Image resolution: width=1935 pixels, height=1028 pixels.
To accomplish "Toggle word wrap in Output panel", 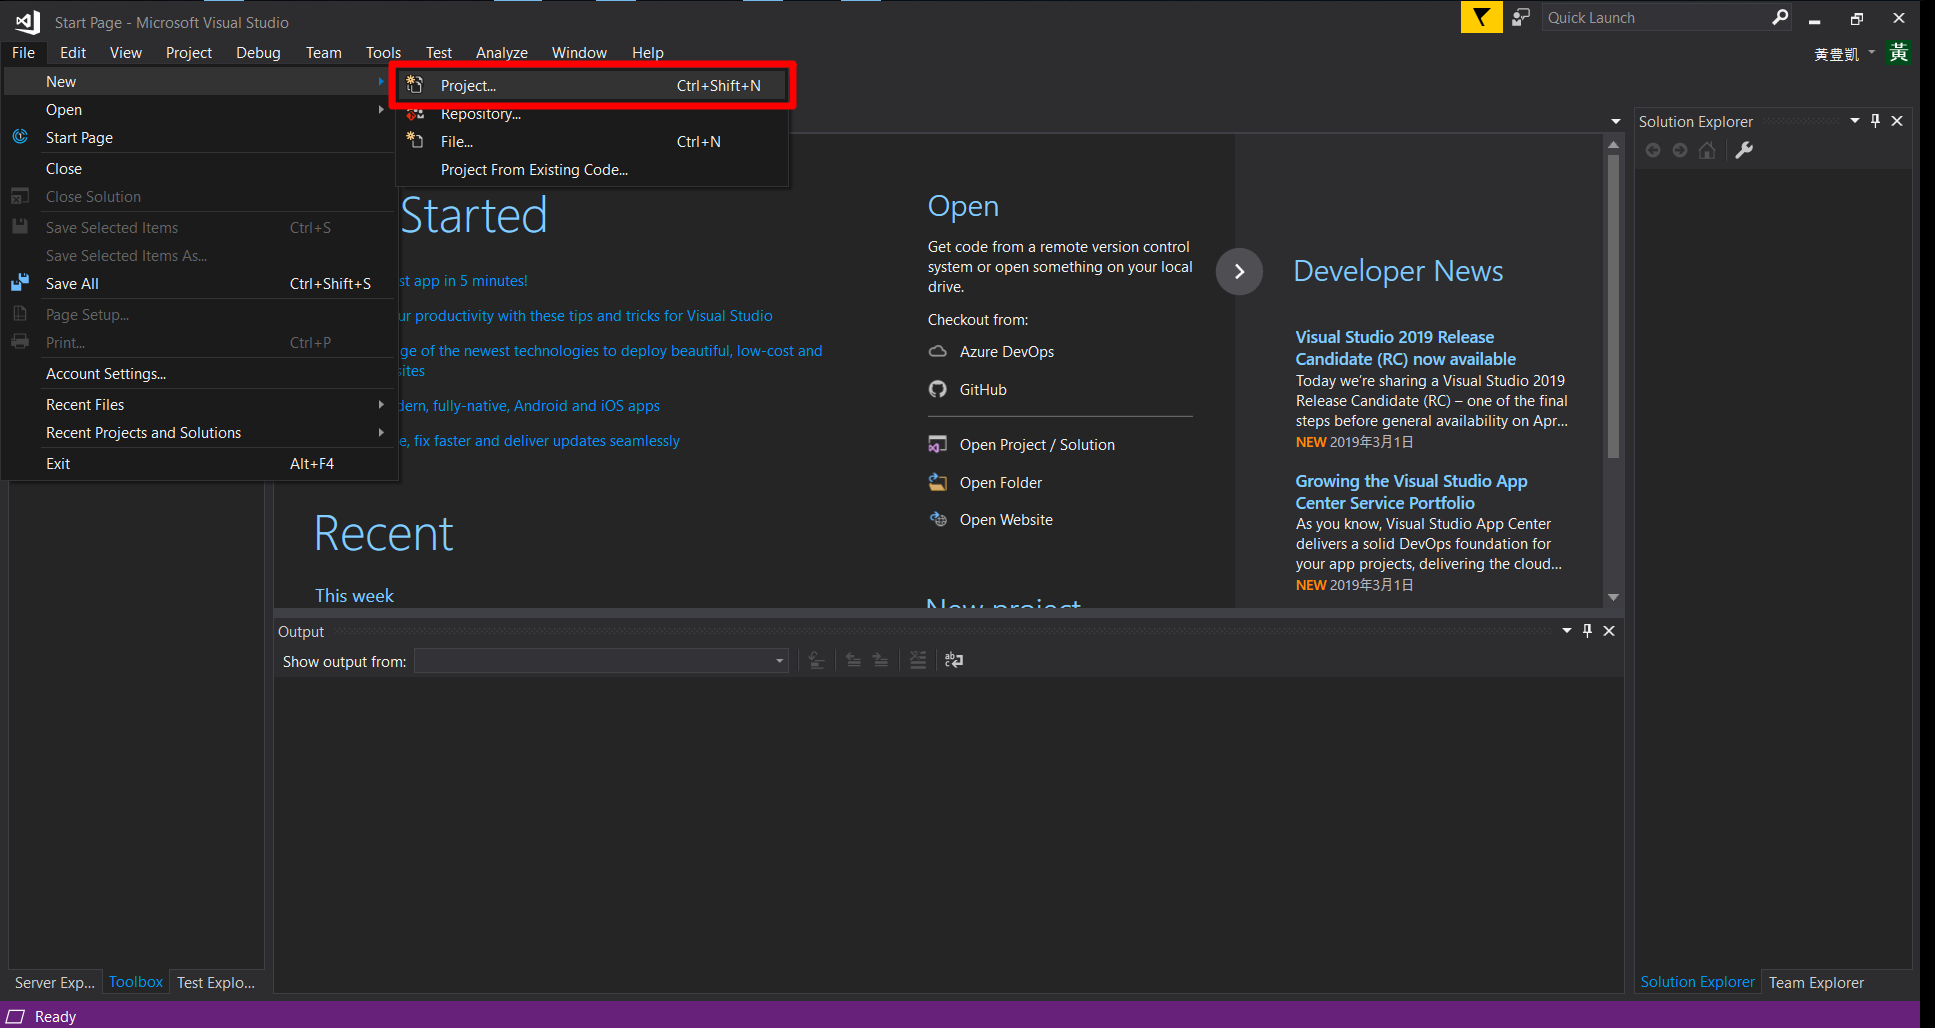I will (954, 660).
